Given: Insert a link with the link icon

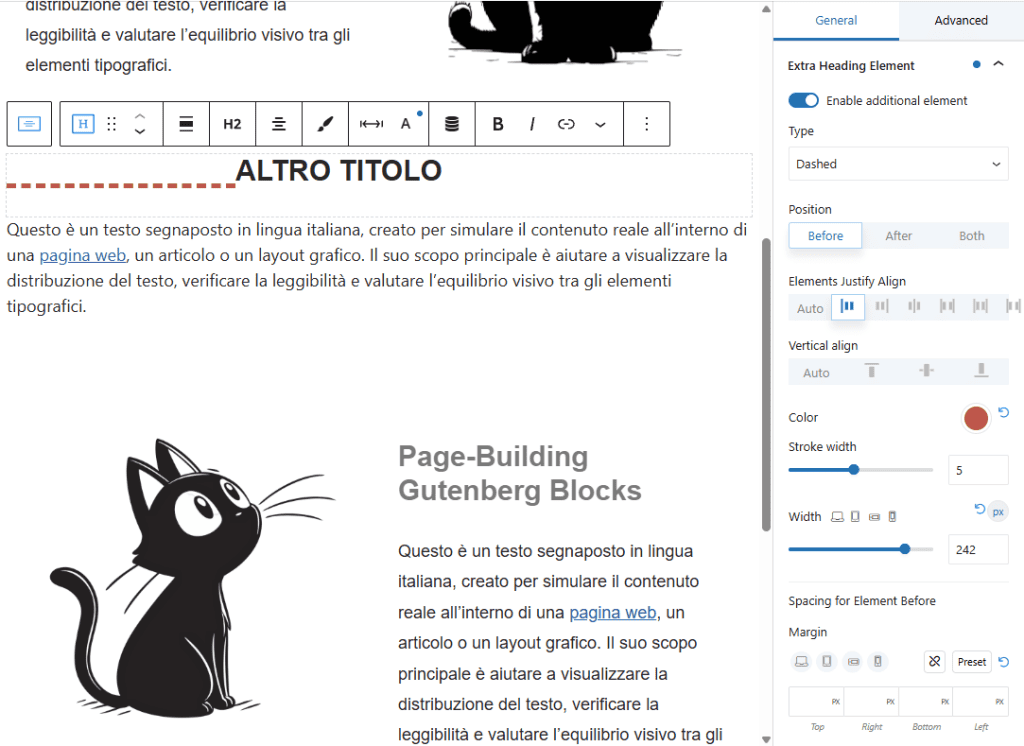Looking at the screenshot, I should click(x=566, y=123).
